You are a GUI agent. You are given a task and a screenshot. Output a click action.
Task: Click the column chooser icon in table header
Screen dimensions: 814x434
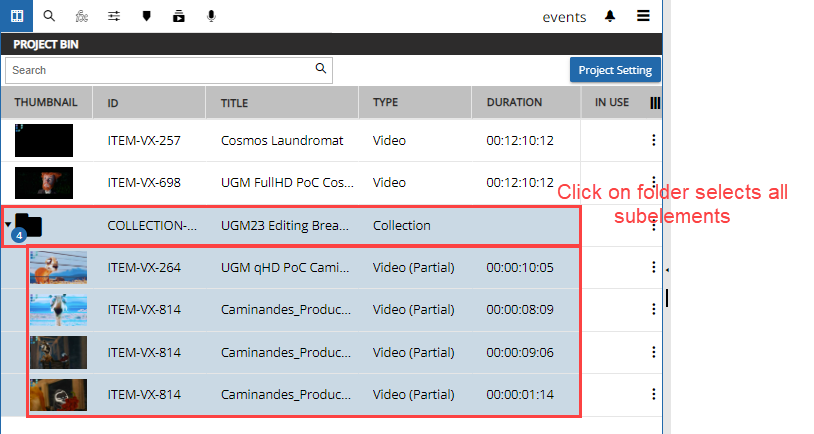click(x=655, y=102)
